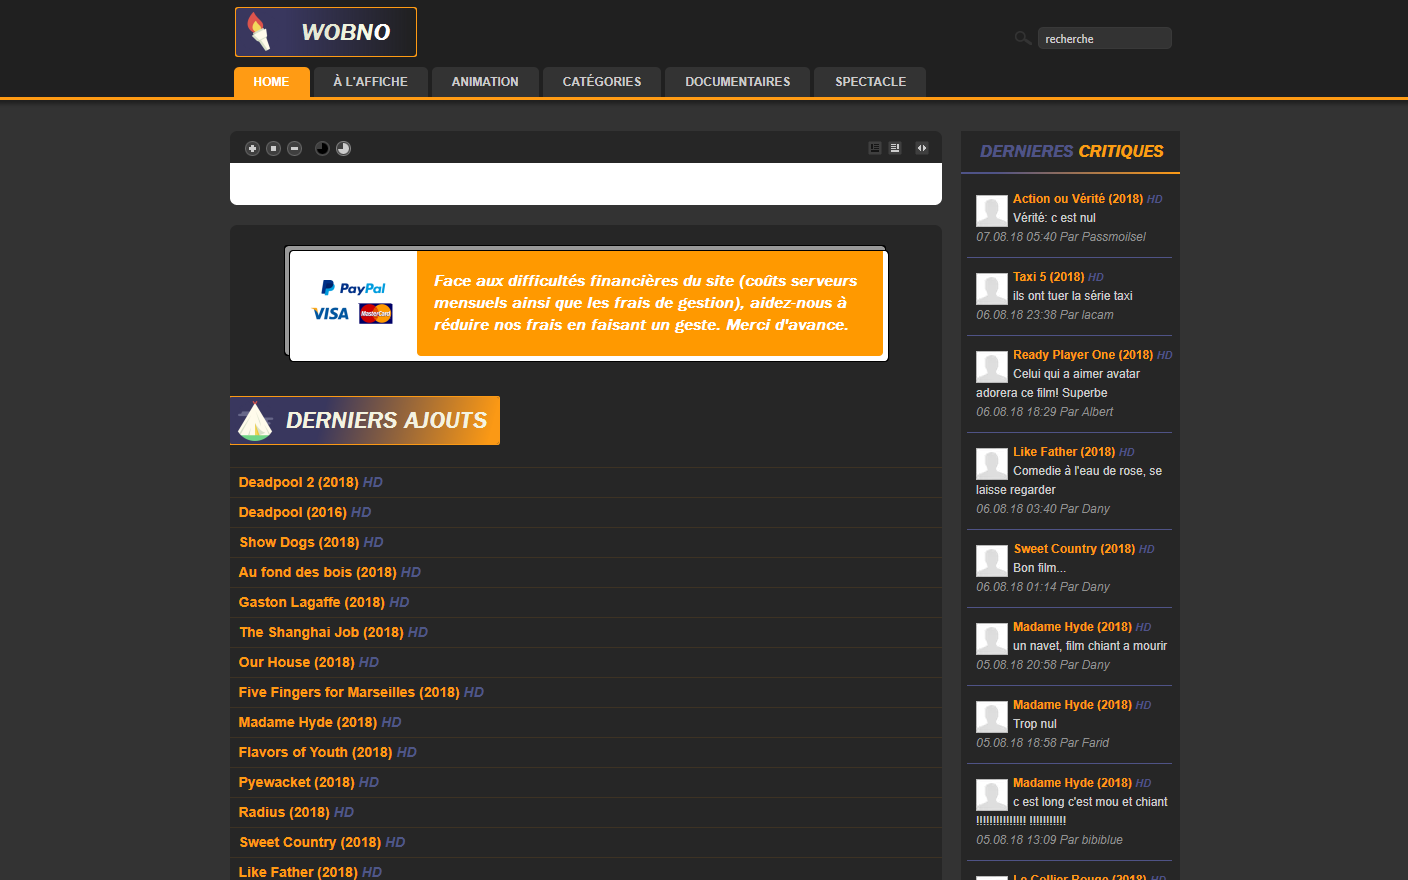Open the ANIMATION tab
1408x880 pixels.
coord(485,82)
